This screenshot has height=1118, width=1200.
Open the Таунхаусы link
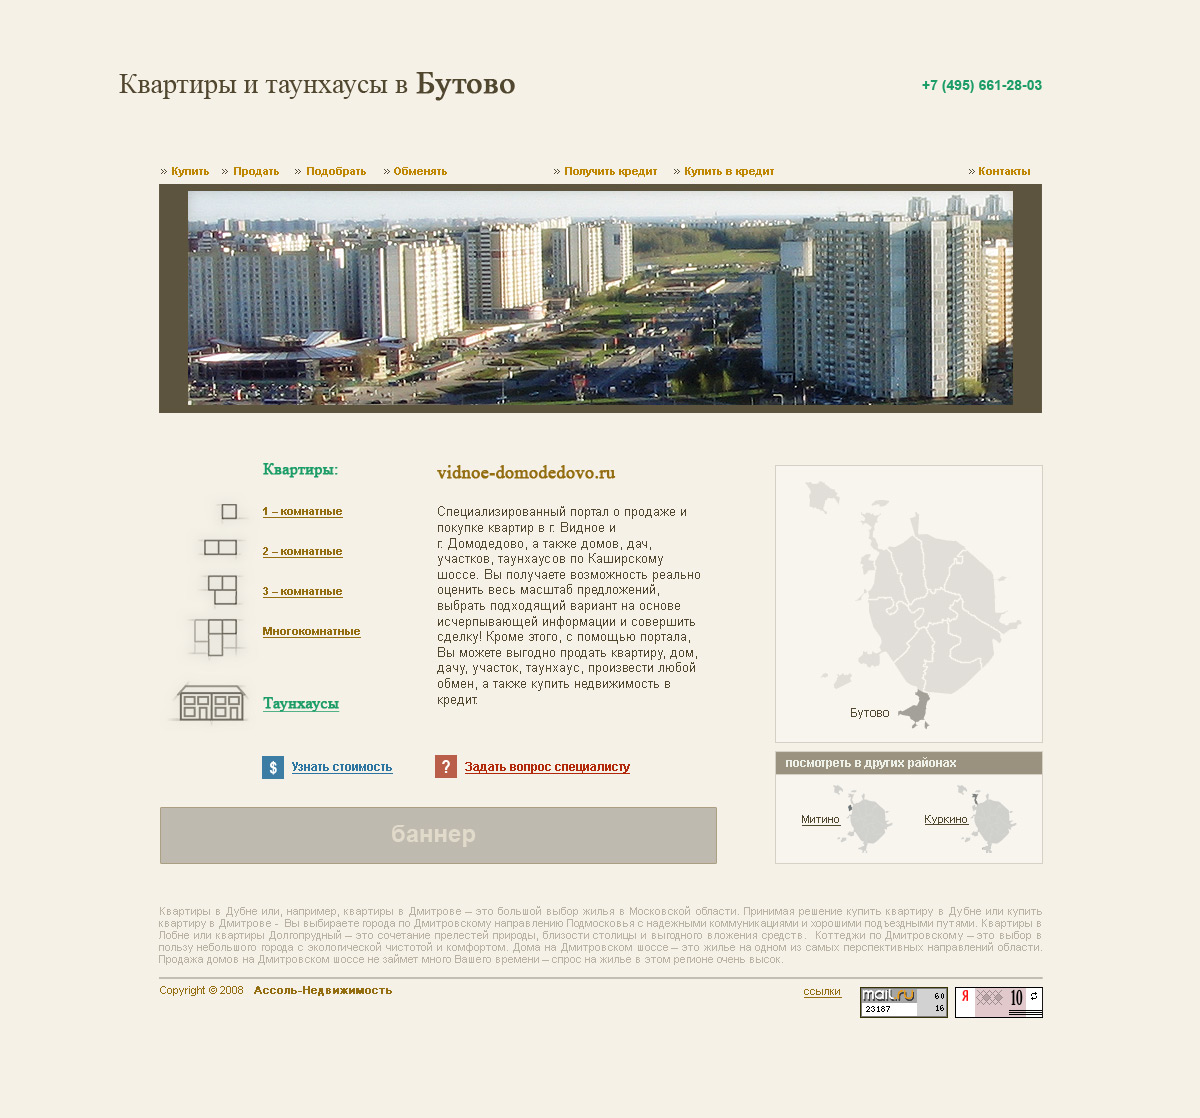pyautogui.click(x=299, y=703)
